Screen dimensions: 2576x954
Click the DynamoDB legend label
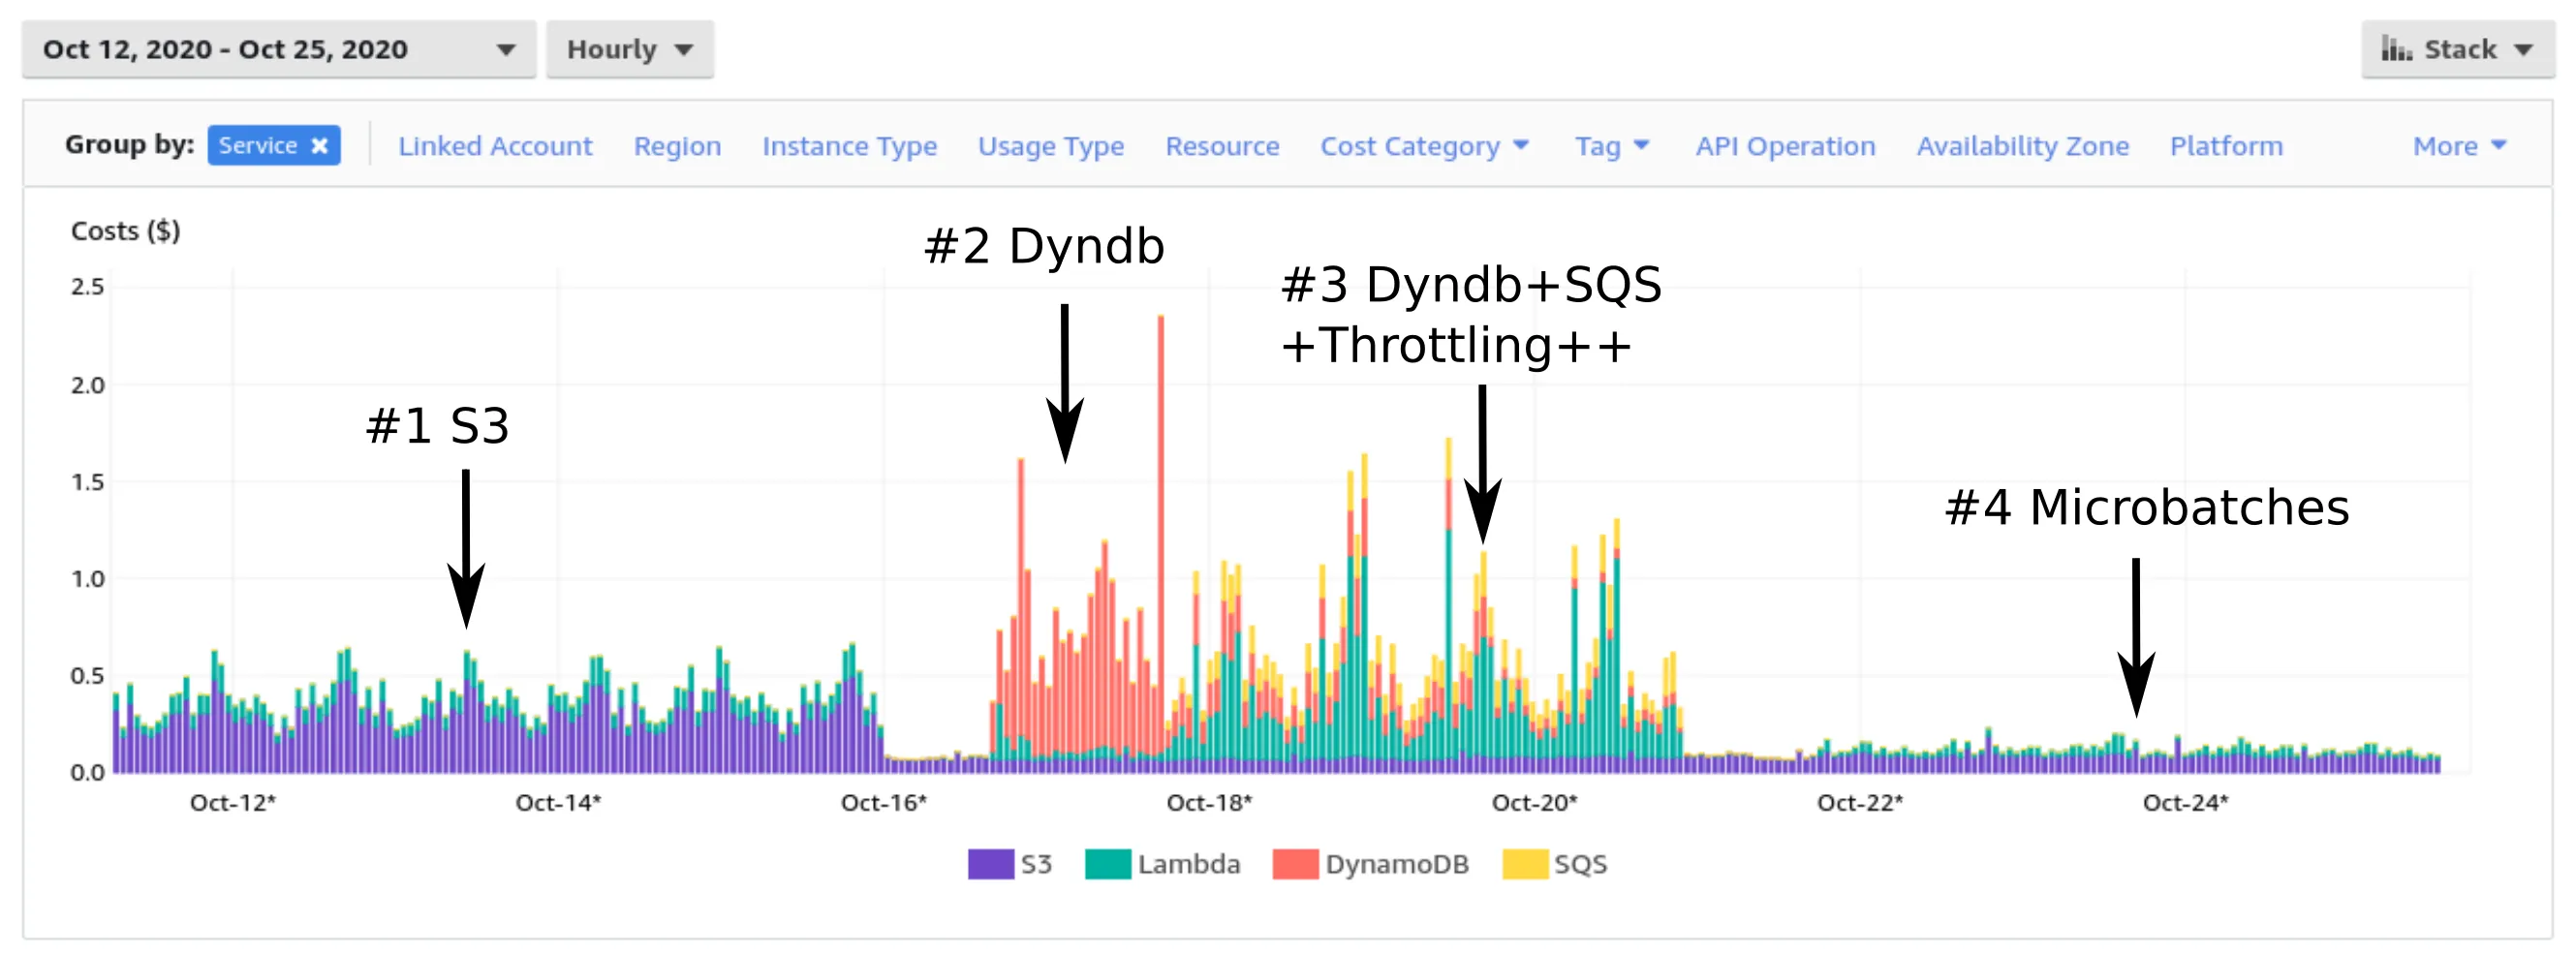1397,864
